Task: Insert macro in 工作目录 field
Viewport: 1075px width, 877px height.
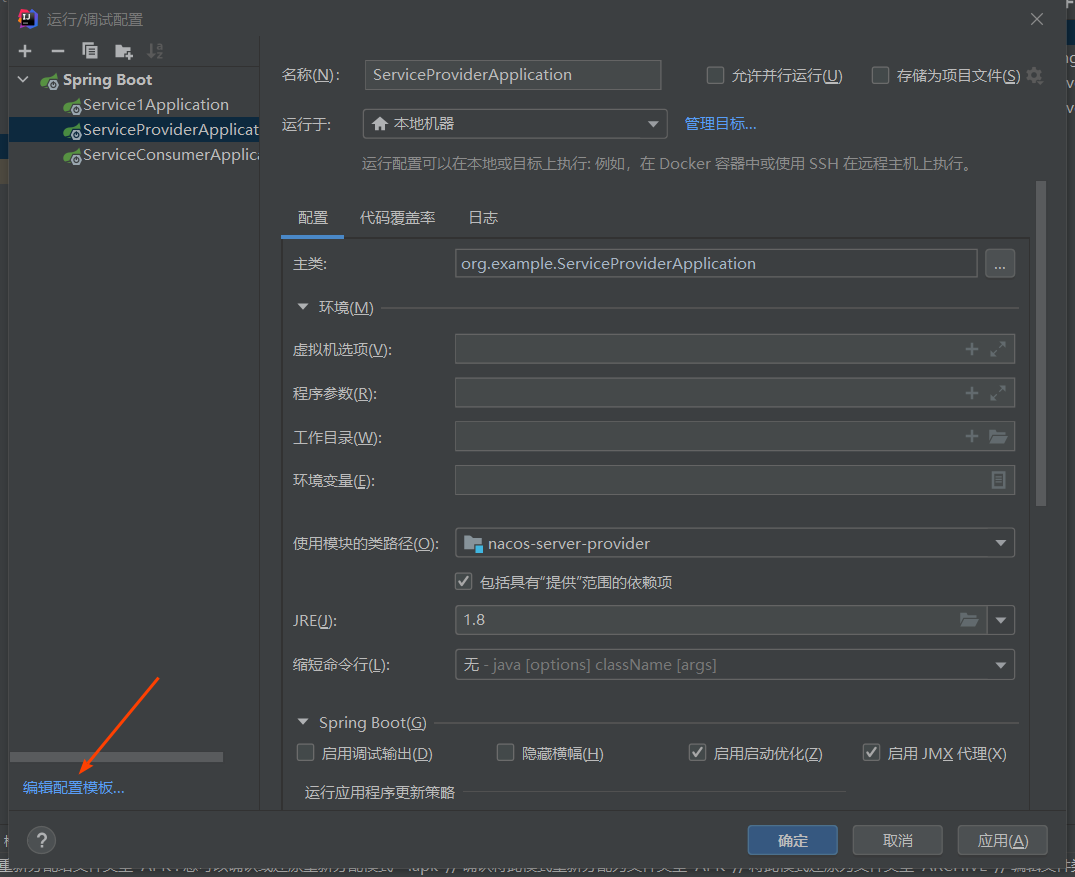Action: [x=971, y=436]
